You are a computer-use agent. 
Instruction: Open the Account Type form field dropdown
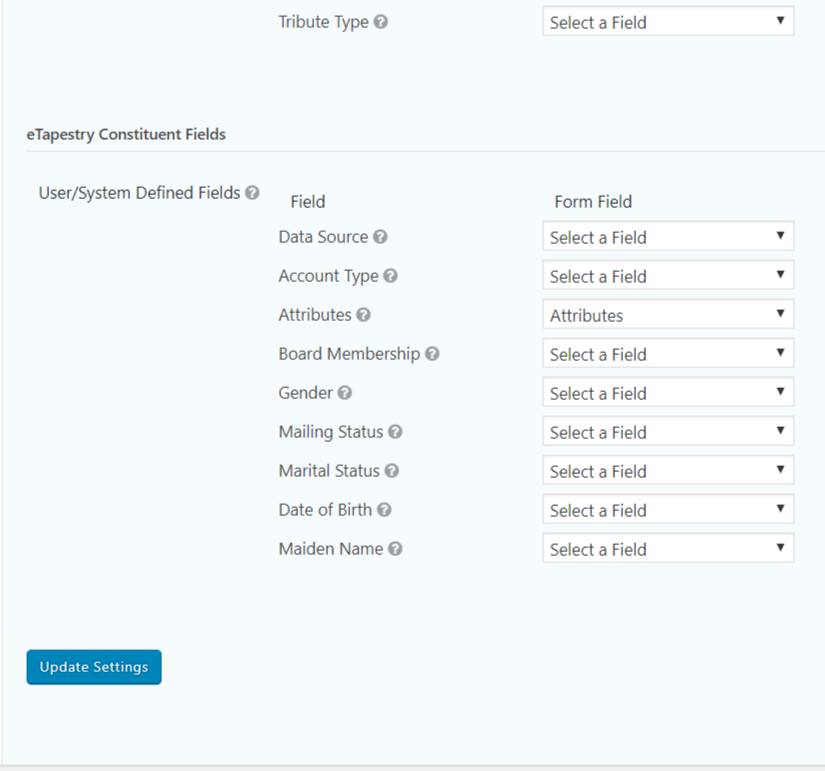668,275
